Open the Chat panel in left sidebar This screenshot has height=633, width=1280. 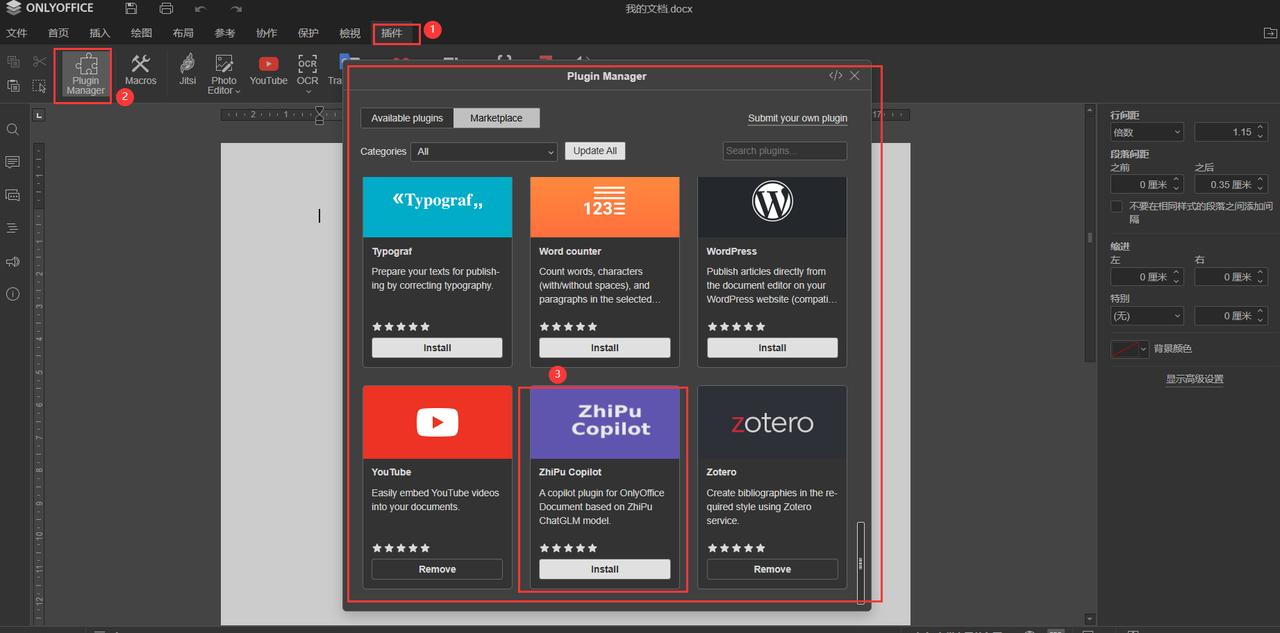click(x=13, y=195)
